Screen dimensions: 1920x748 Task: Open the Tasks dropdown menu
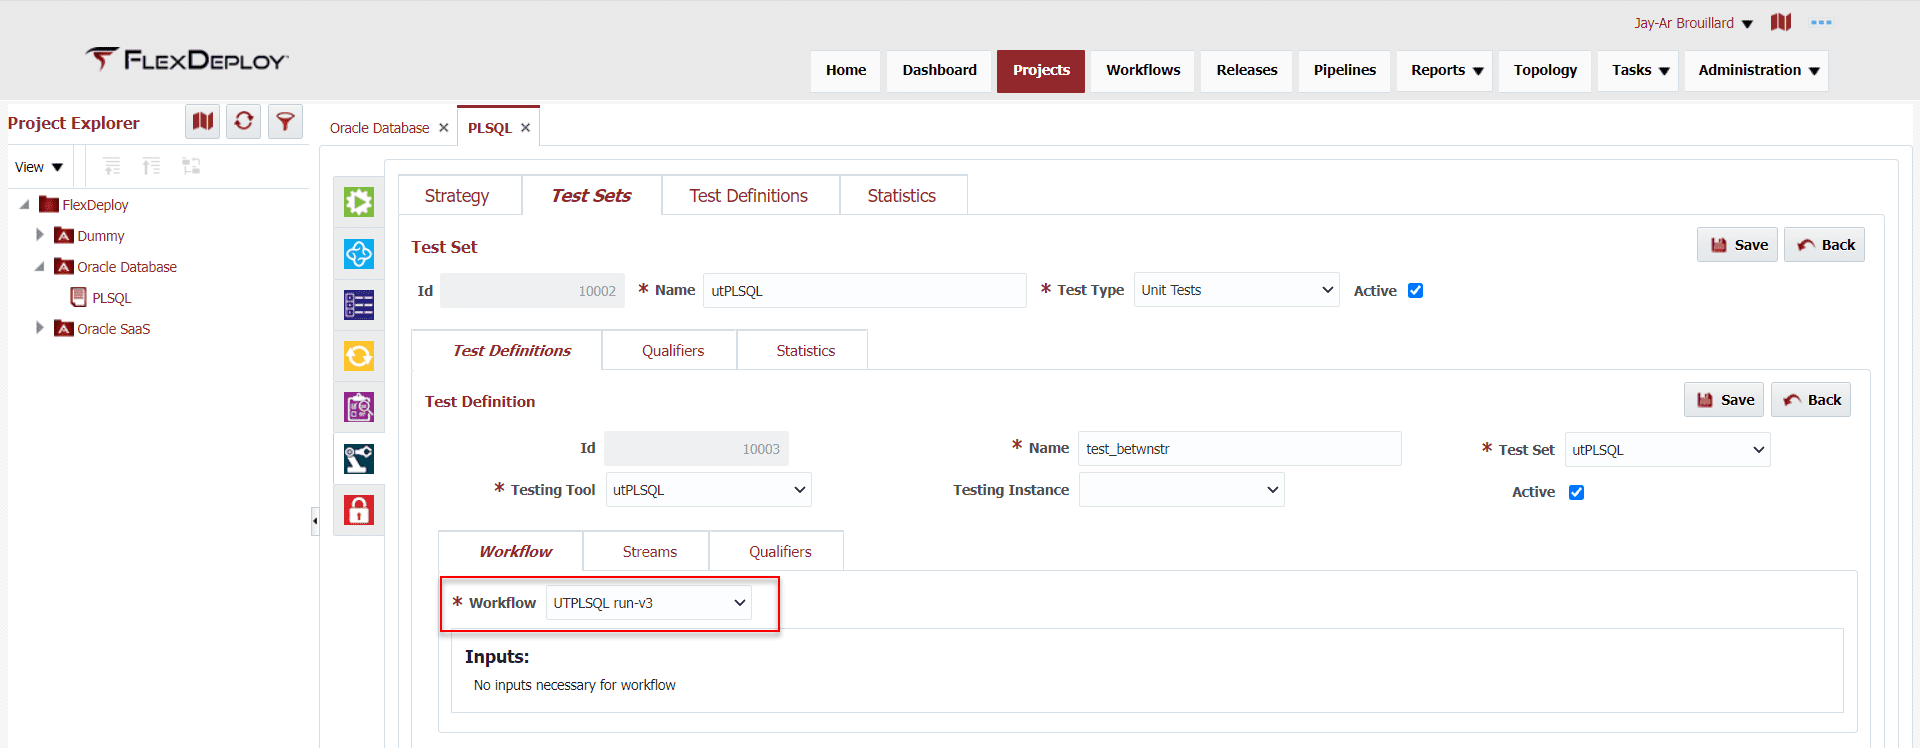1639,71
